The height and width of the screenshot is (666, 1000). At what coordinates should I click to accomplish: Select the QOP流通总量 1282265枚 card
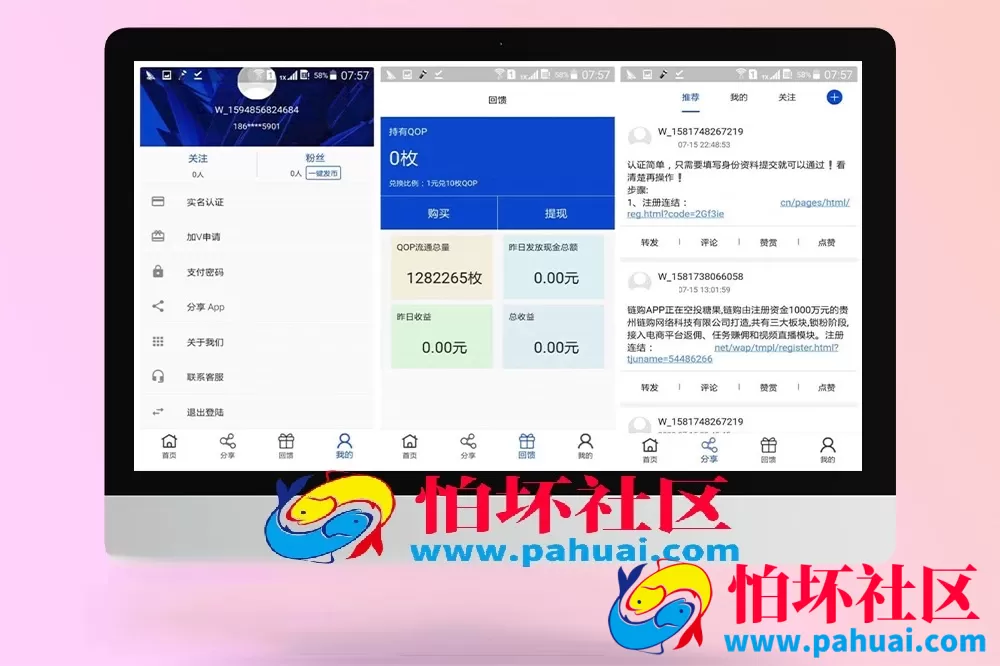point(441,267)
